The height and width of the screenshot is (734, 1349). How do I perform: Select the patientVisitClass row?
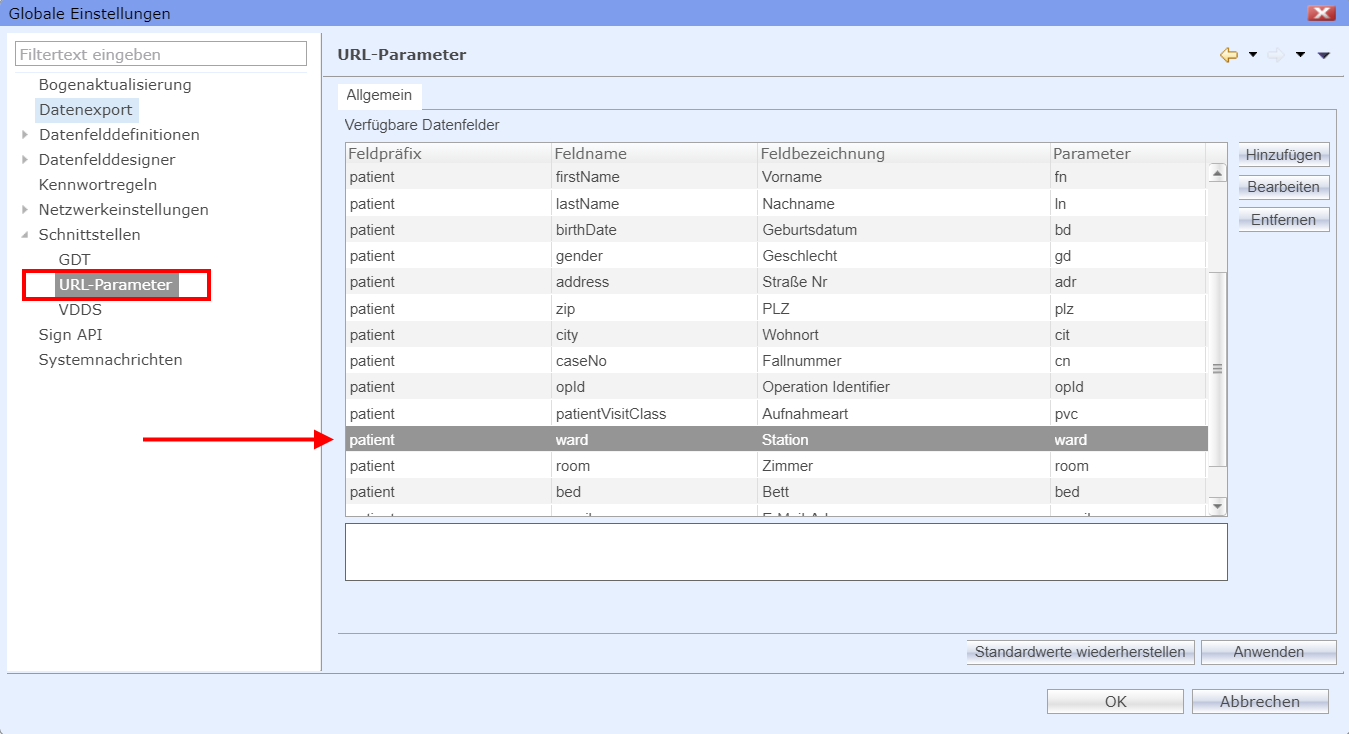(776, 414)
